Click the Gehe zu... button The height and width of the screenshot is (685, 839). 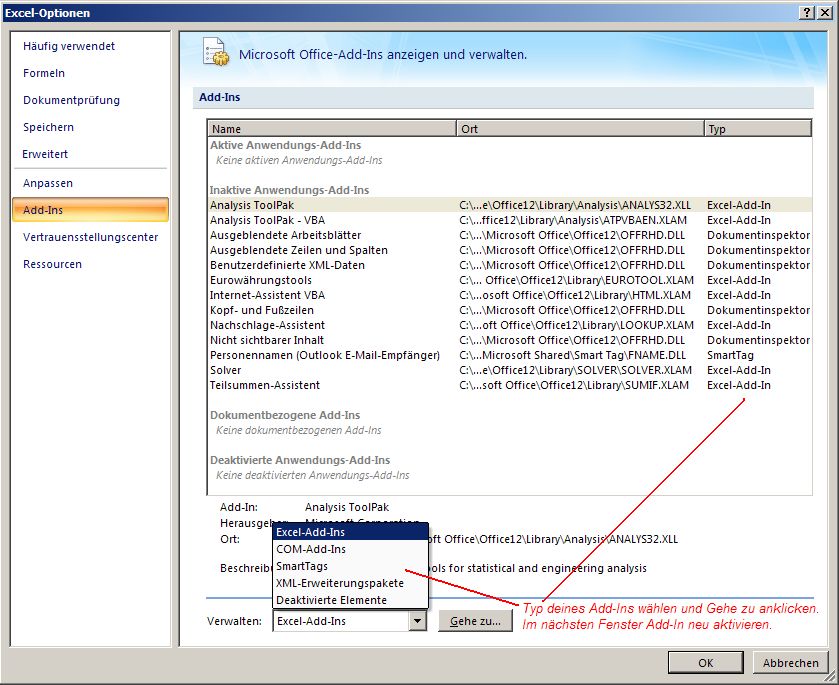pyautogui.click(x=475, y=621)
